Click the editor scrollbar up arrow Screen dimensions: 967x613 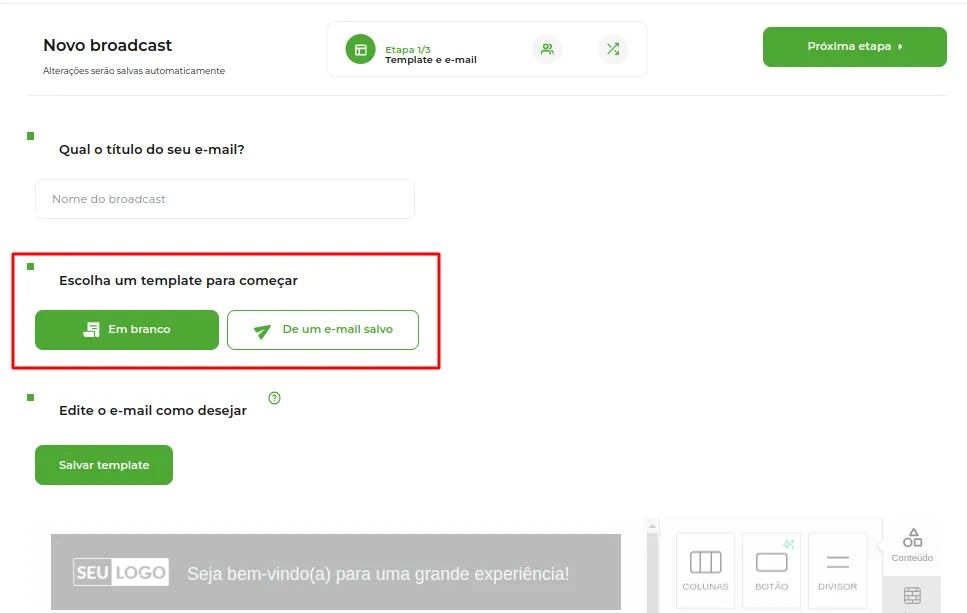pyautogui.click(x=652, y=526)
